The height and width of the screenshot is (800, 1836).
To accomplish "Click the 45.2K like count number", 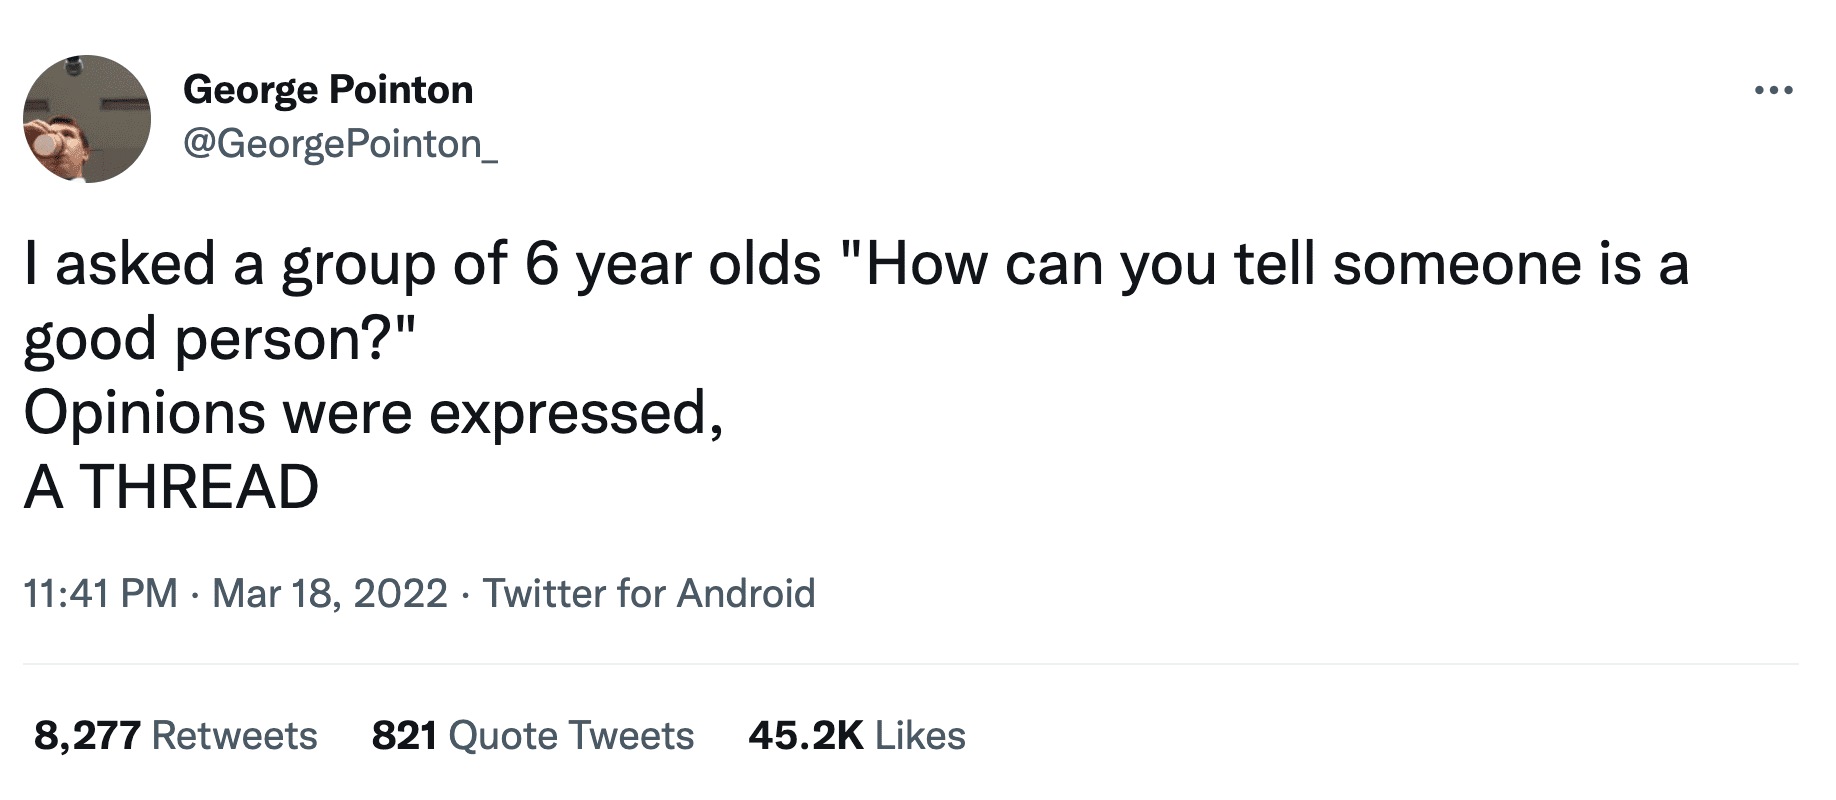I will [x=805, y=736].
